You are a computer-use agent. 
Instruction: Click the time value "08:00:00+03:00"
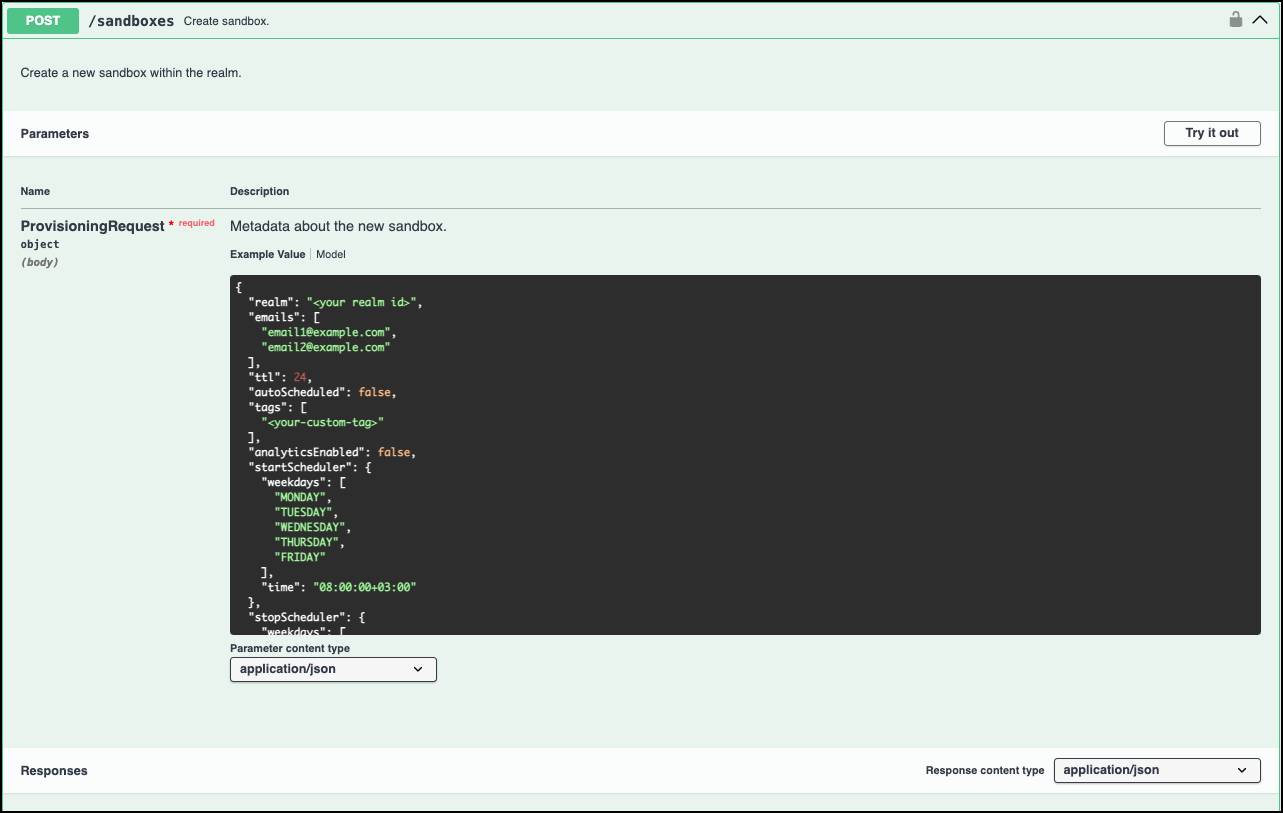pyautogui.click(x=364, y=587)
